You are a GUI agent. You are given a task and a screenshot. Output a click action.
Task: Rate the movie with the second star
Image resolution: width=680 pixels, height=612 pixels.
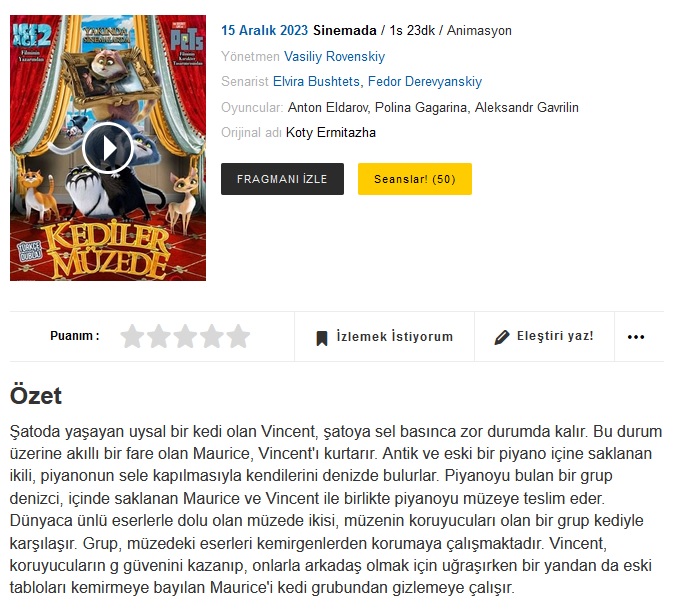[159, 336]
